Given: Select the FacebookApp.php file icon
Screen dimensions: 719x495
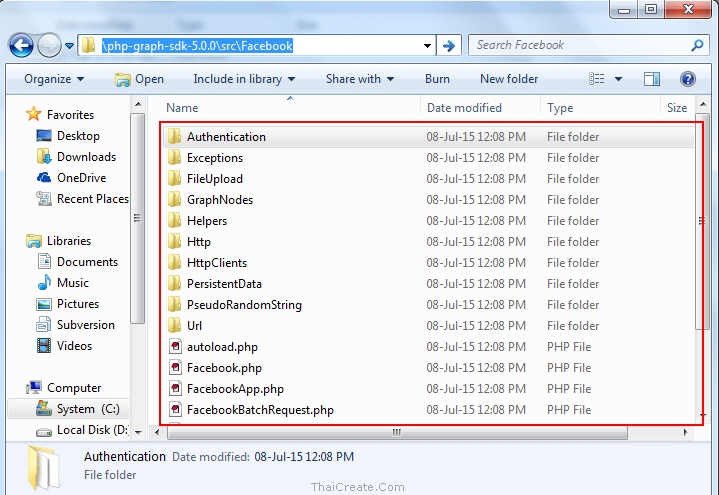Looking at the screenshot, I should click(x=175, y=389).
